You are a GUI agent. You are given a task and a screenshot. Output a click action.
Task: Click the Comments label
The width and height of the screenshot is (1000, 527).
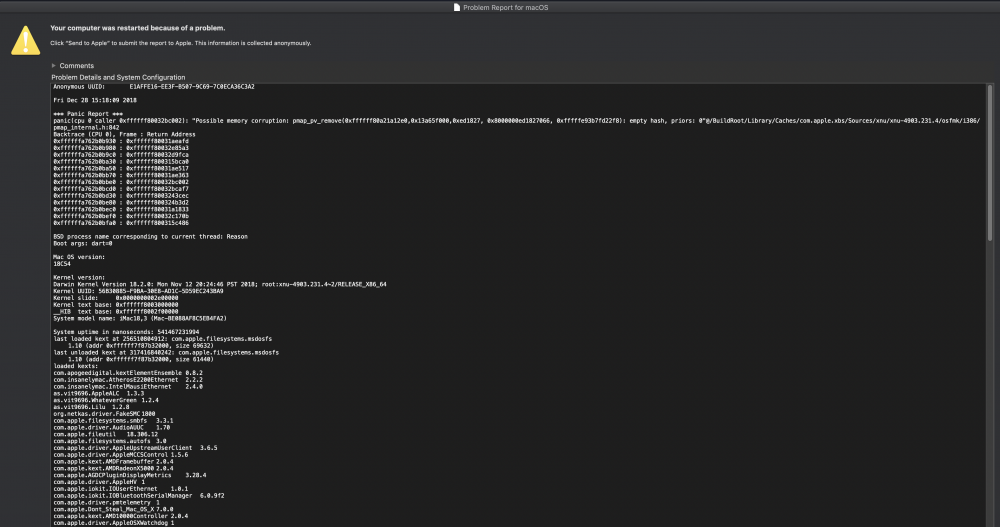(77, 66)
